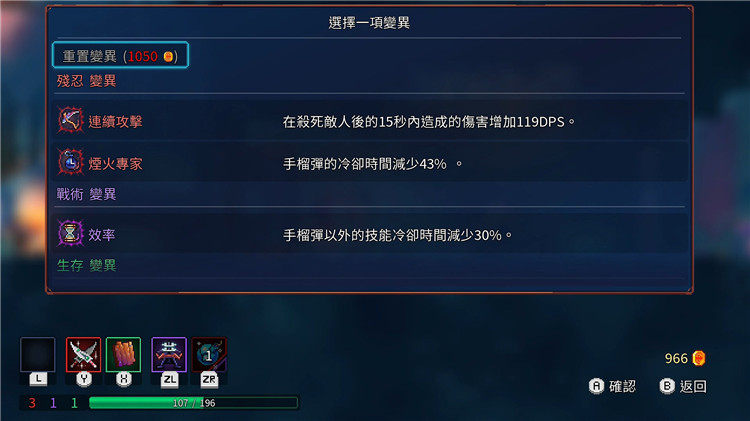Select the green shield item slot
The width and height of the screenshot is (750, 421).
tap(123, 355)
